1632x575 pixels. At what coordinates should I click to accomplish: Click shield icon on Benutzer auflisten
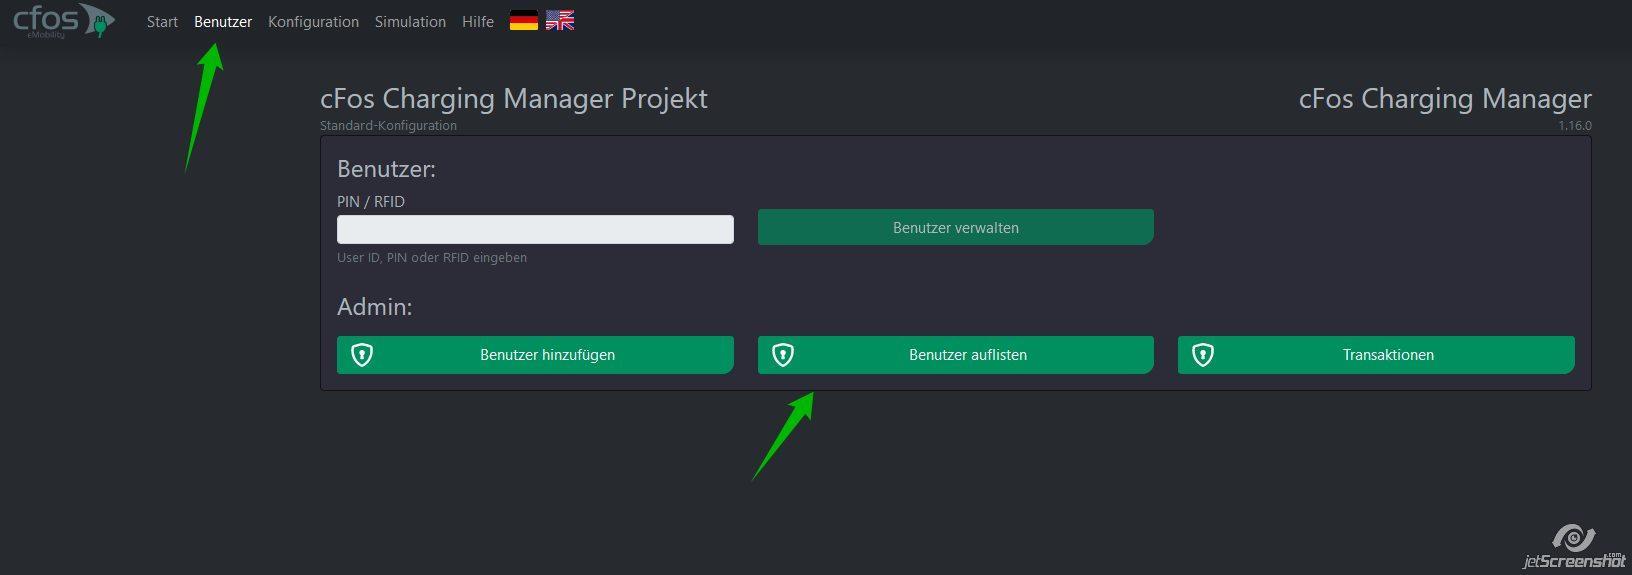783,355
